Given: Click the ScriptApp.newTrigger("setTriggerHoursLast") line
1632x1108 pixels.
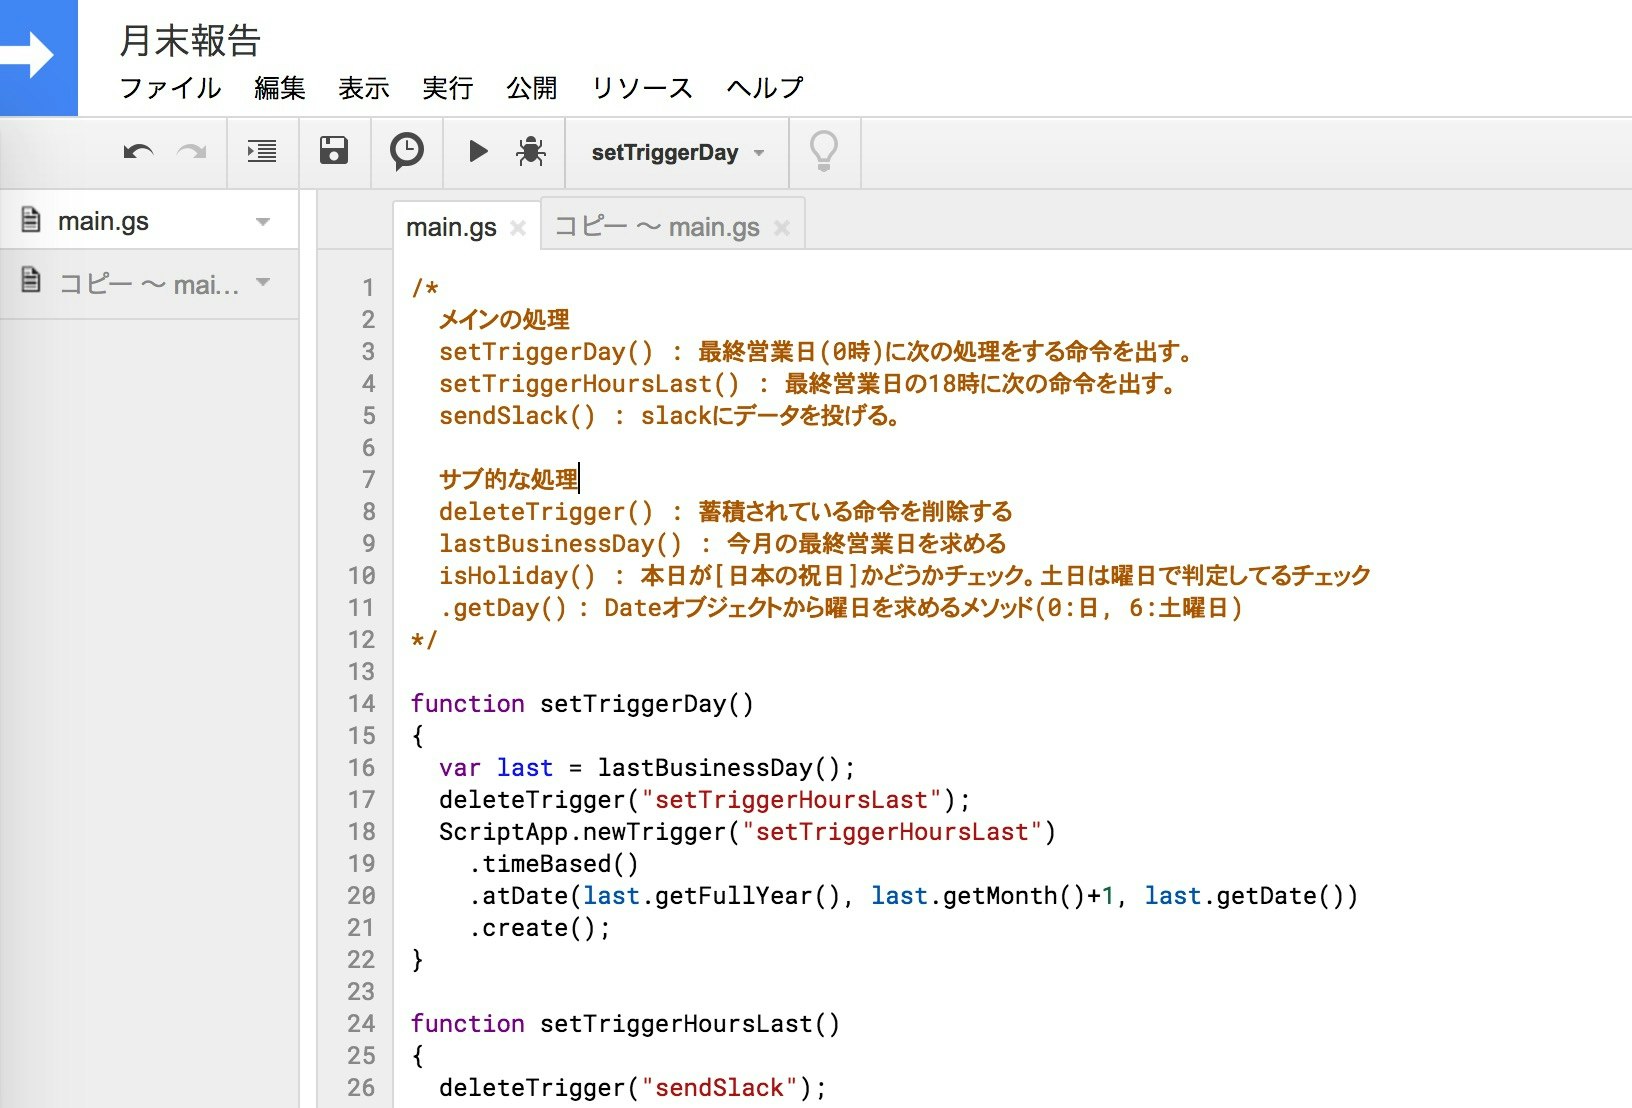Looking at the screenshot, I should click(747, 832).
